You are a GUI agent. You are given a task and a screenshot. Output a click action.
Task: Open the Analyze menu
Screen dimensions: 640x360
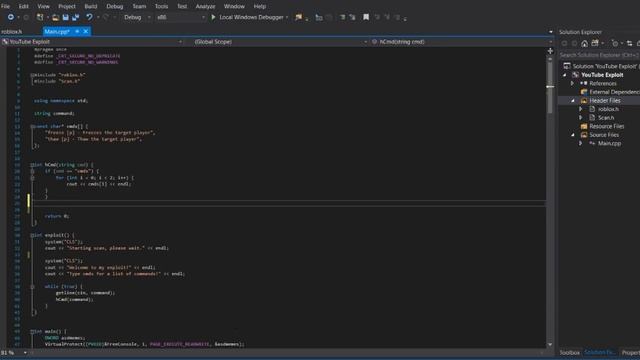205,6
